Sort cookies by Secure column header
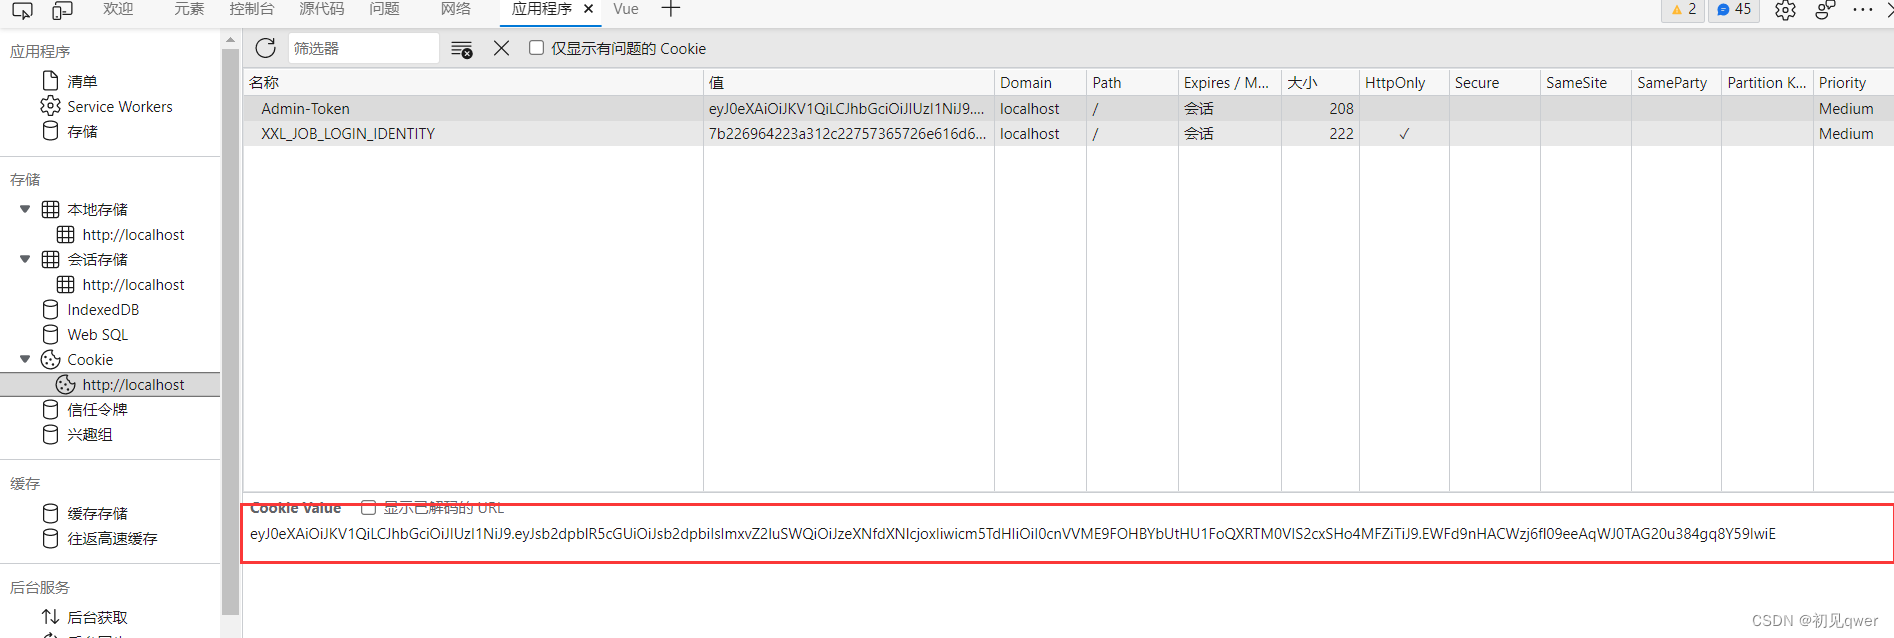Viewport: 1894px width, 638px height. (x=1494, y=82)
